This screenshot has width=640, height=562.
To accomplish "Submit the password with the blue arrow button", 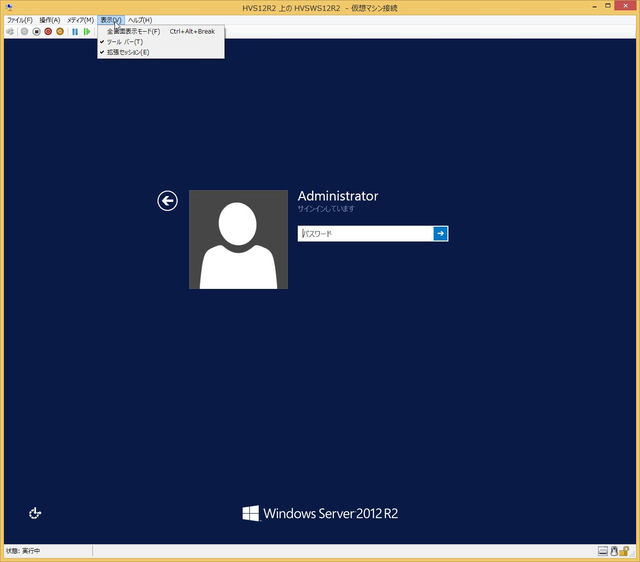I will [x=440, y=233].
